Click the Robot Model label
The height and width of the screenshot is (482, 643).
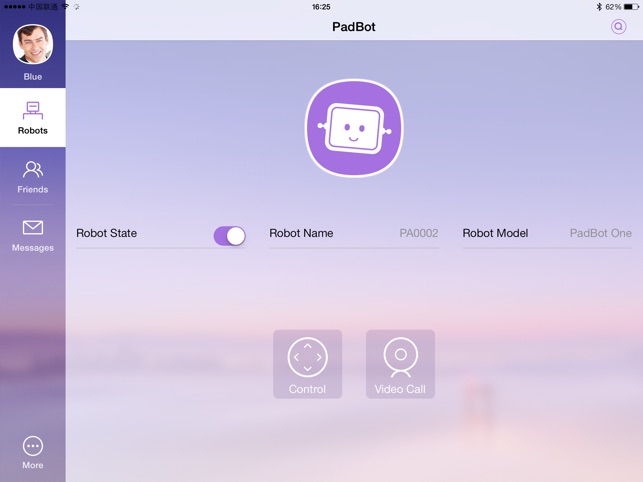(495, 233)
